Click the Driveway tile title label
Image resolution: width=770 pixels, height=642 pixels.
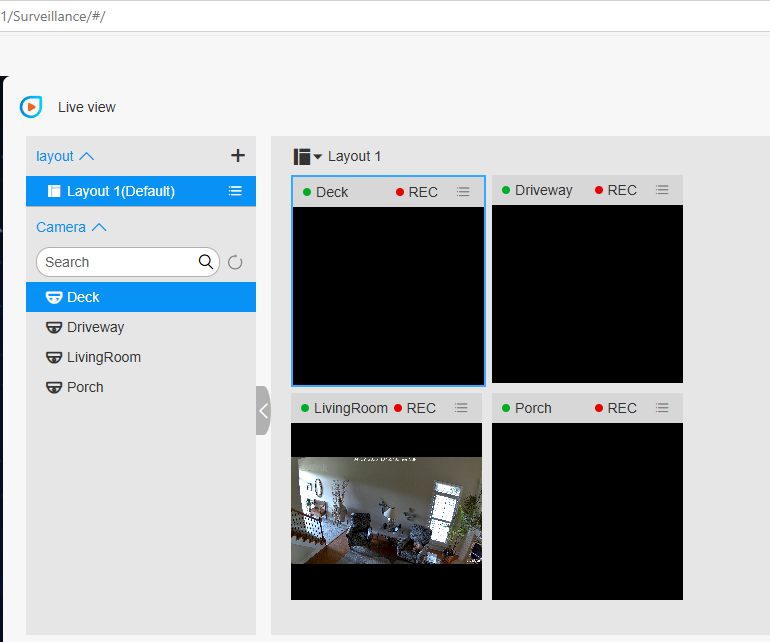pyautogui.click(x=544, y=190)
